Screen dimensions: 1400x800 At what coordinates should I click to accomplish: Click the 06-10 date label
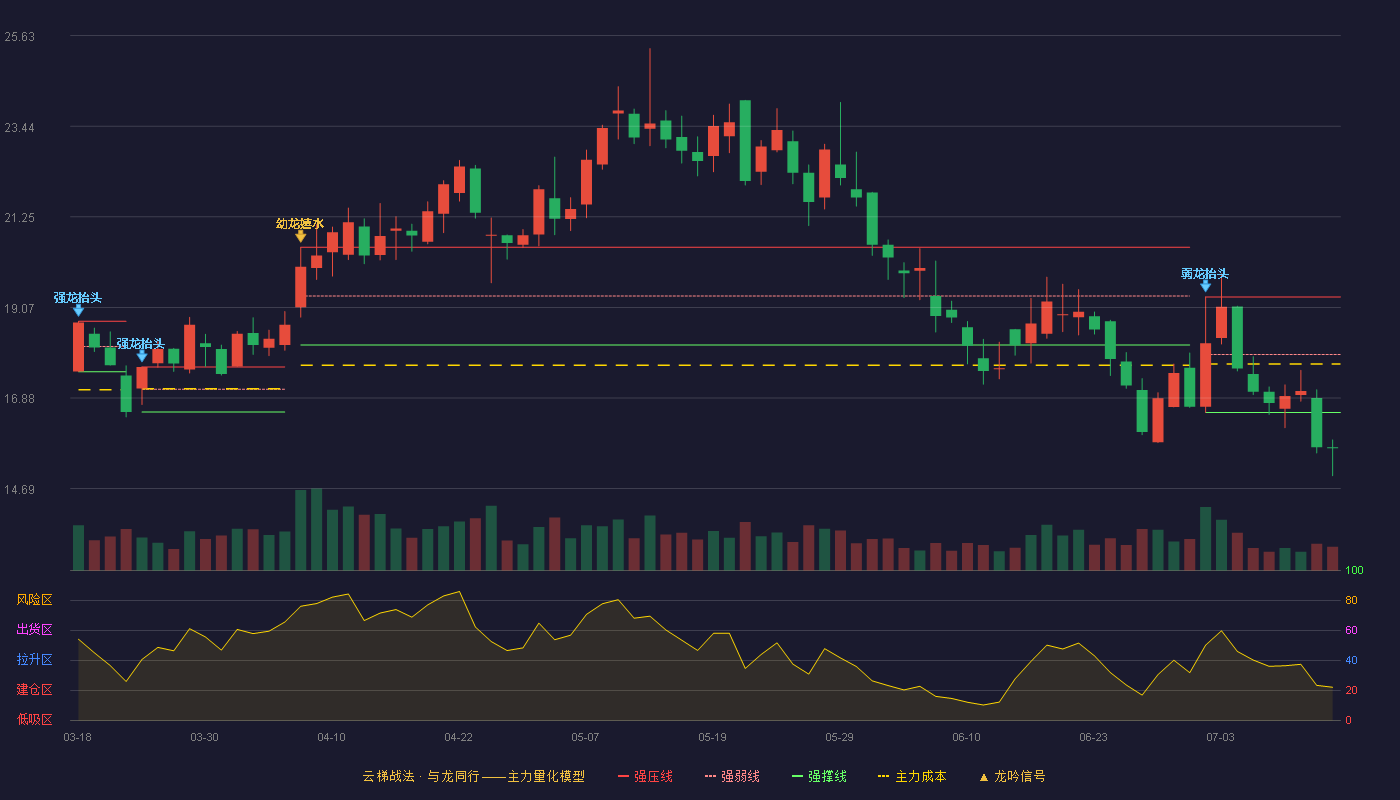[x=966, y=737]
